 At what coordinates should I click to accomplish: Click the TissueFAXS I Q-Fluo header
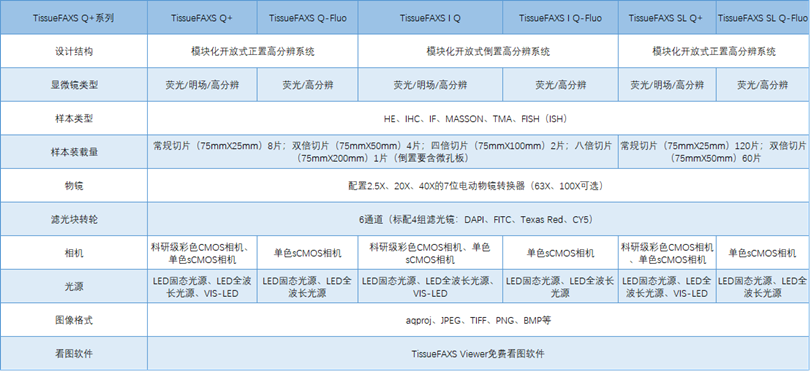click(x=560, y=18)
